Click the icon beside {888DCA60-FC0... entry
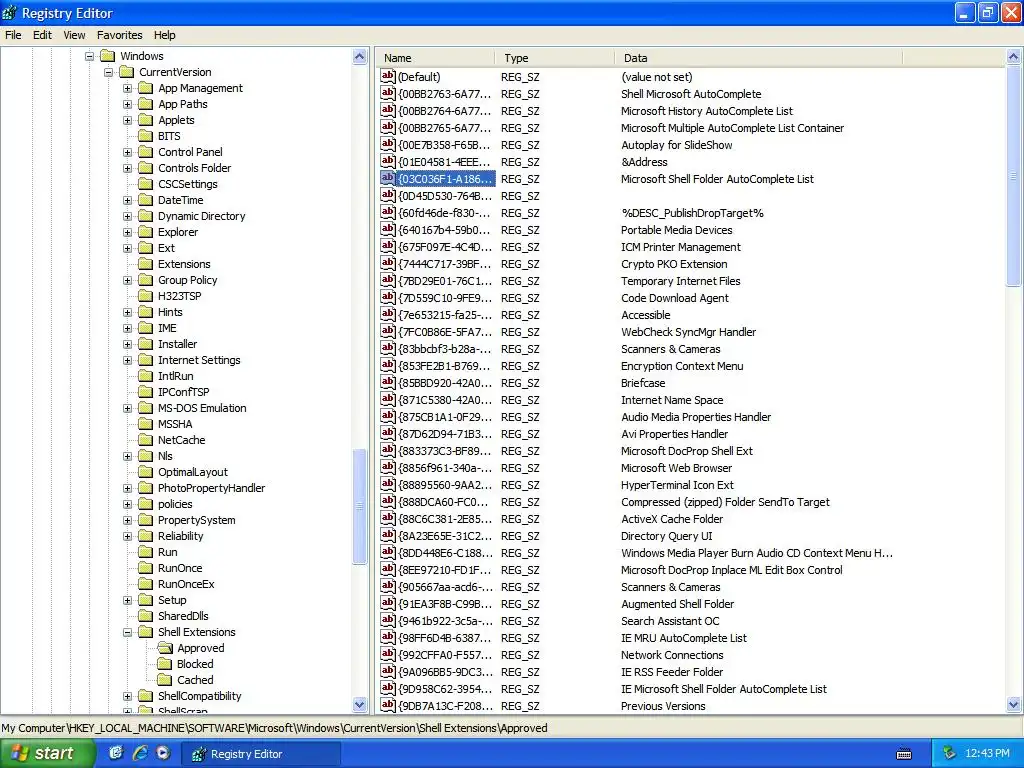This screenshot has height=768, width=1024. pyautogui.click(x=388, y=501)
